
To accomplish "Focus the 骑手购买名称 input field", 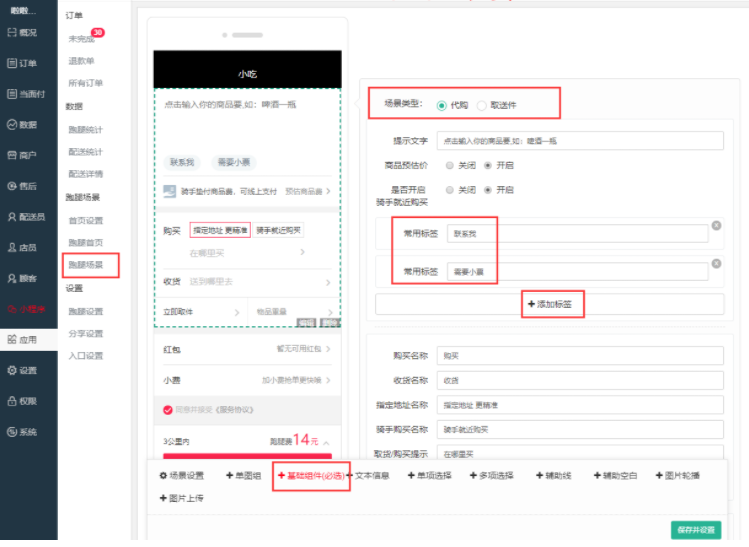I will (580, 429).
